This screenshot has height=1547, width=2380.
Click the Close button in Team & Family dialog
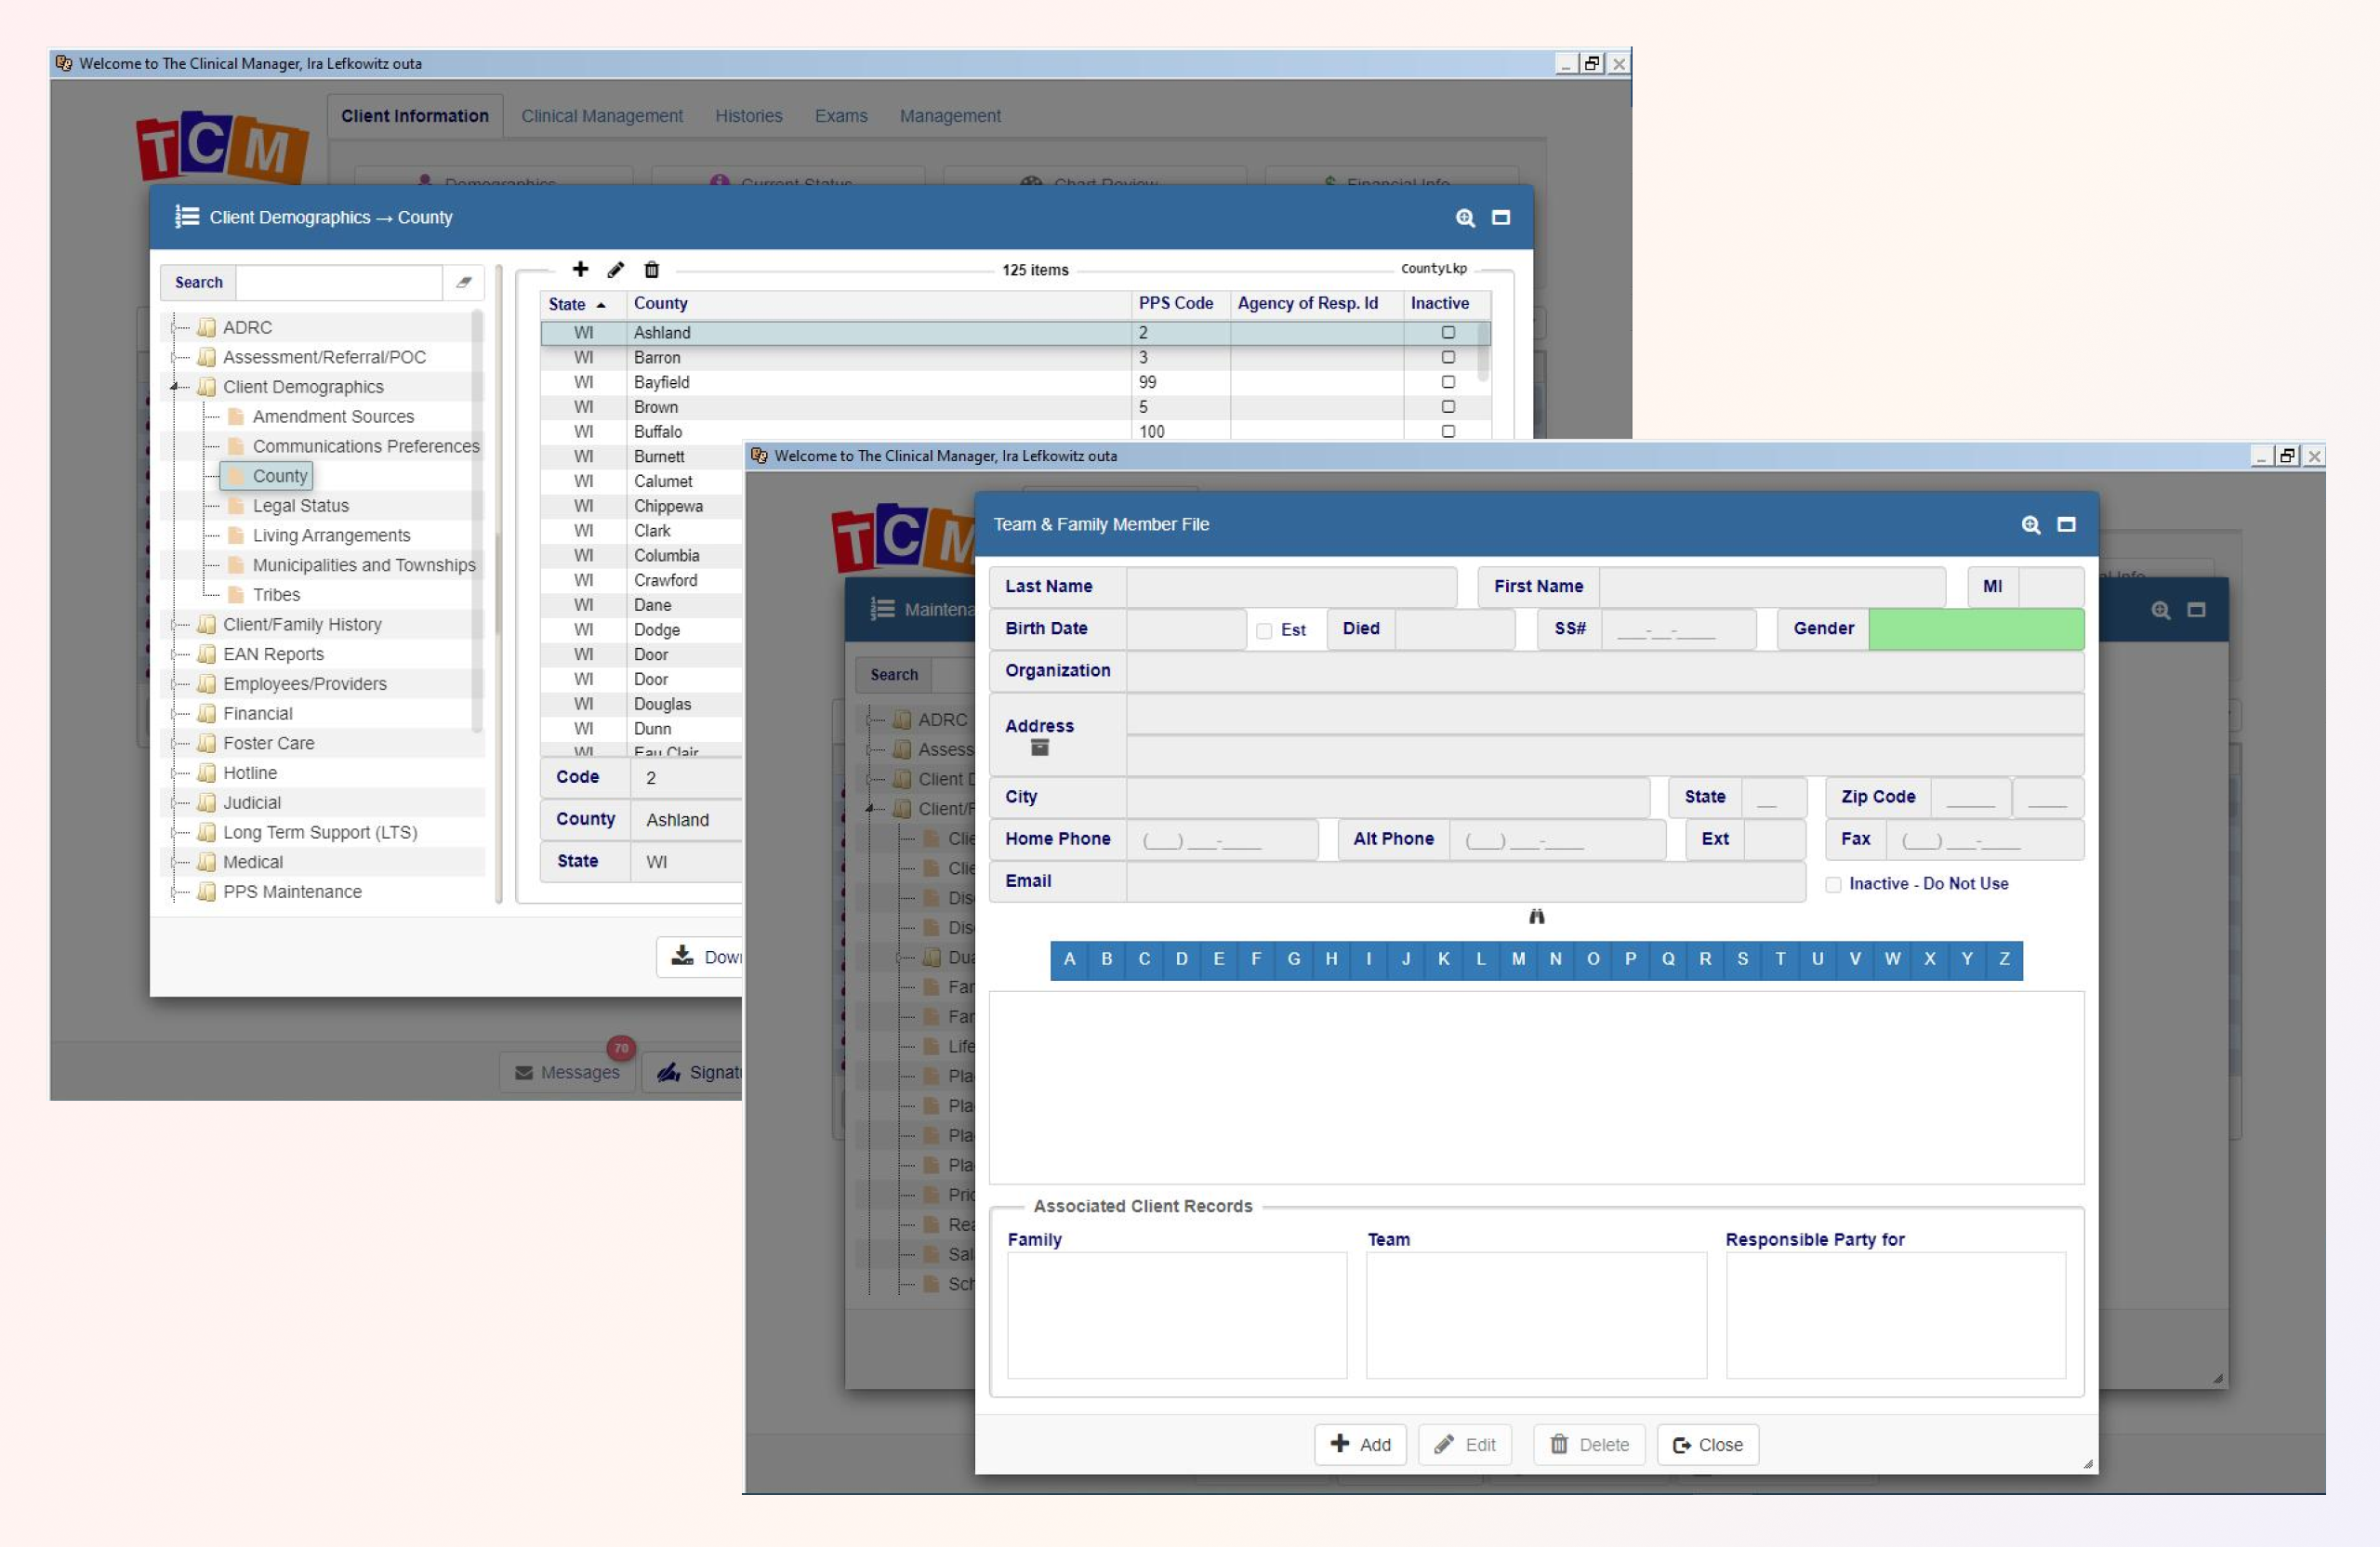1708,1445
